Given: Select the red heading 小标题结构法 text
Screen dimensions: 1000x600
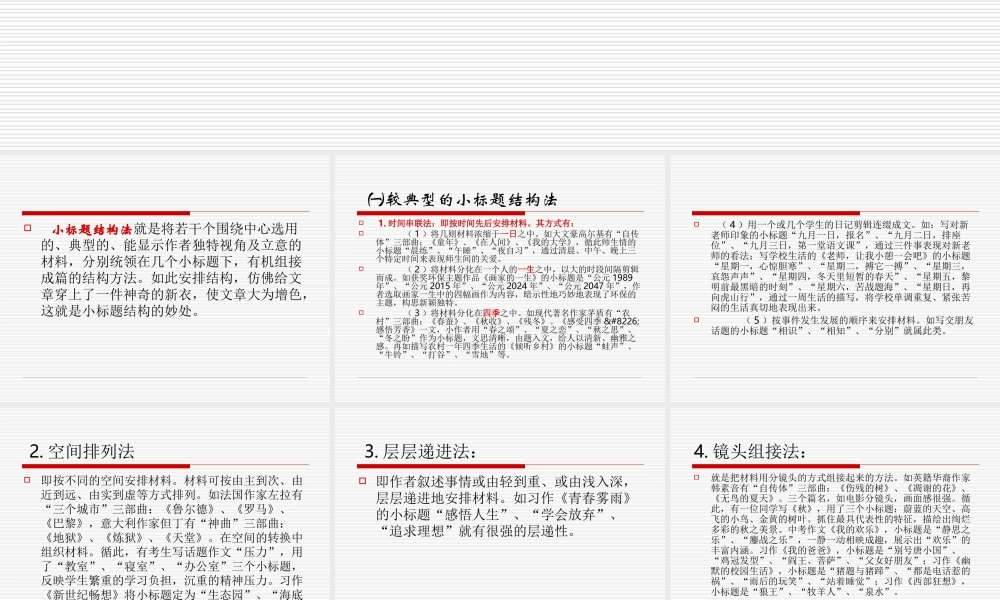Looking at the screenshot, I should tap(91, 230).
